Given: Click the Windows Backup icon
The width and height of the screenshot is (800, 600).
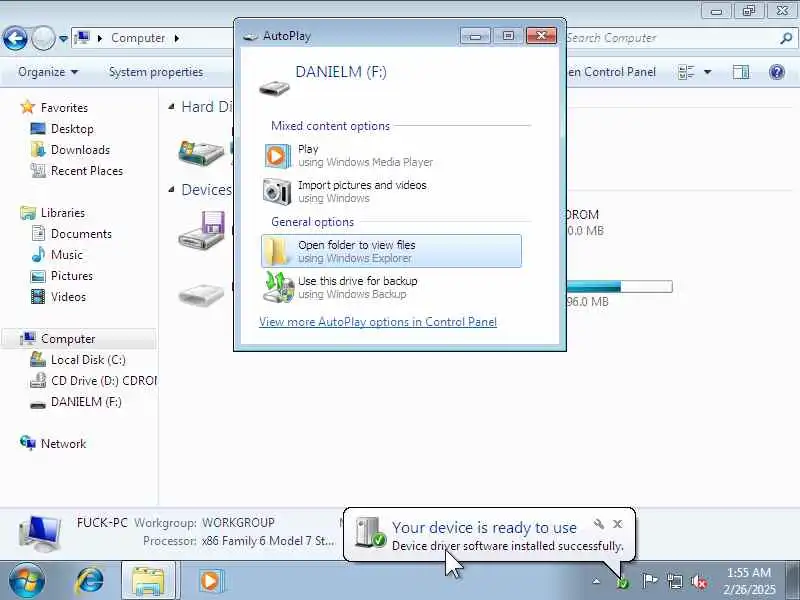Looking at the screenshot, I should (x=279, y=287).
